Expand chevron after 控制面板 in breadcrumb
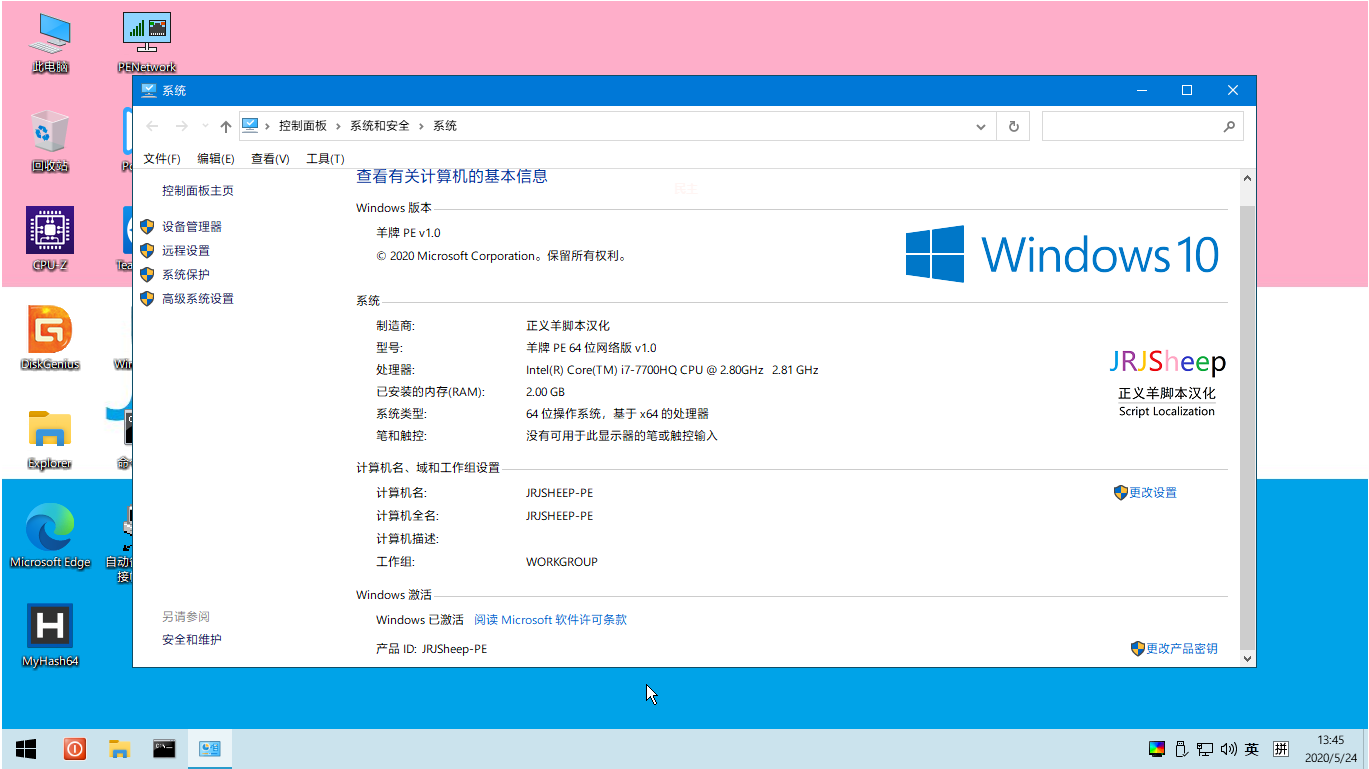 tap(339, 126)
